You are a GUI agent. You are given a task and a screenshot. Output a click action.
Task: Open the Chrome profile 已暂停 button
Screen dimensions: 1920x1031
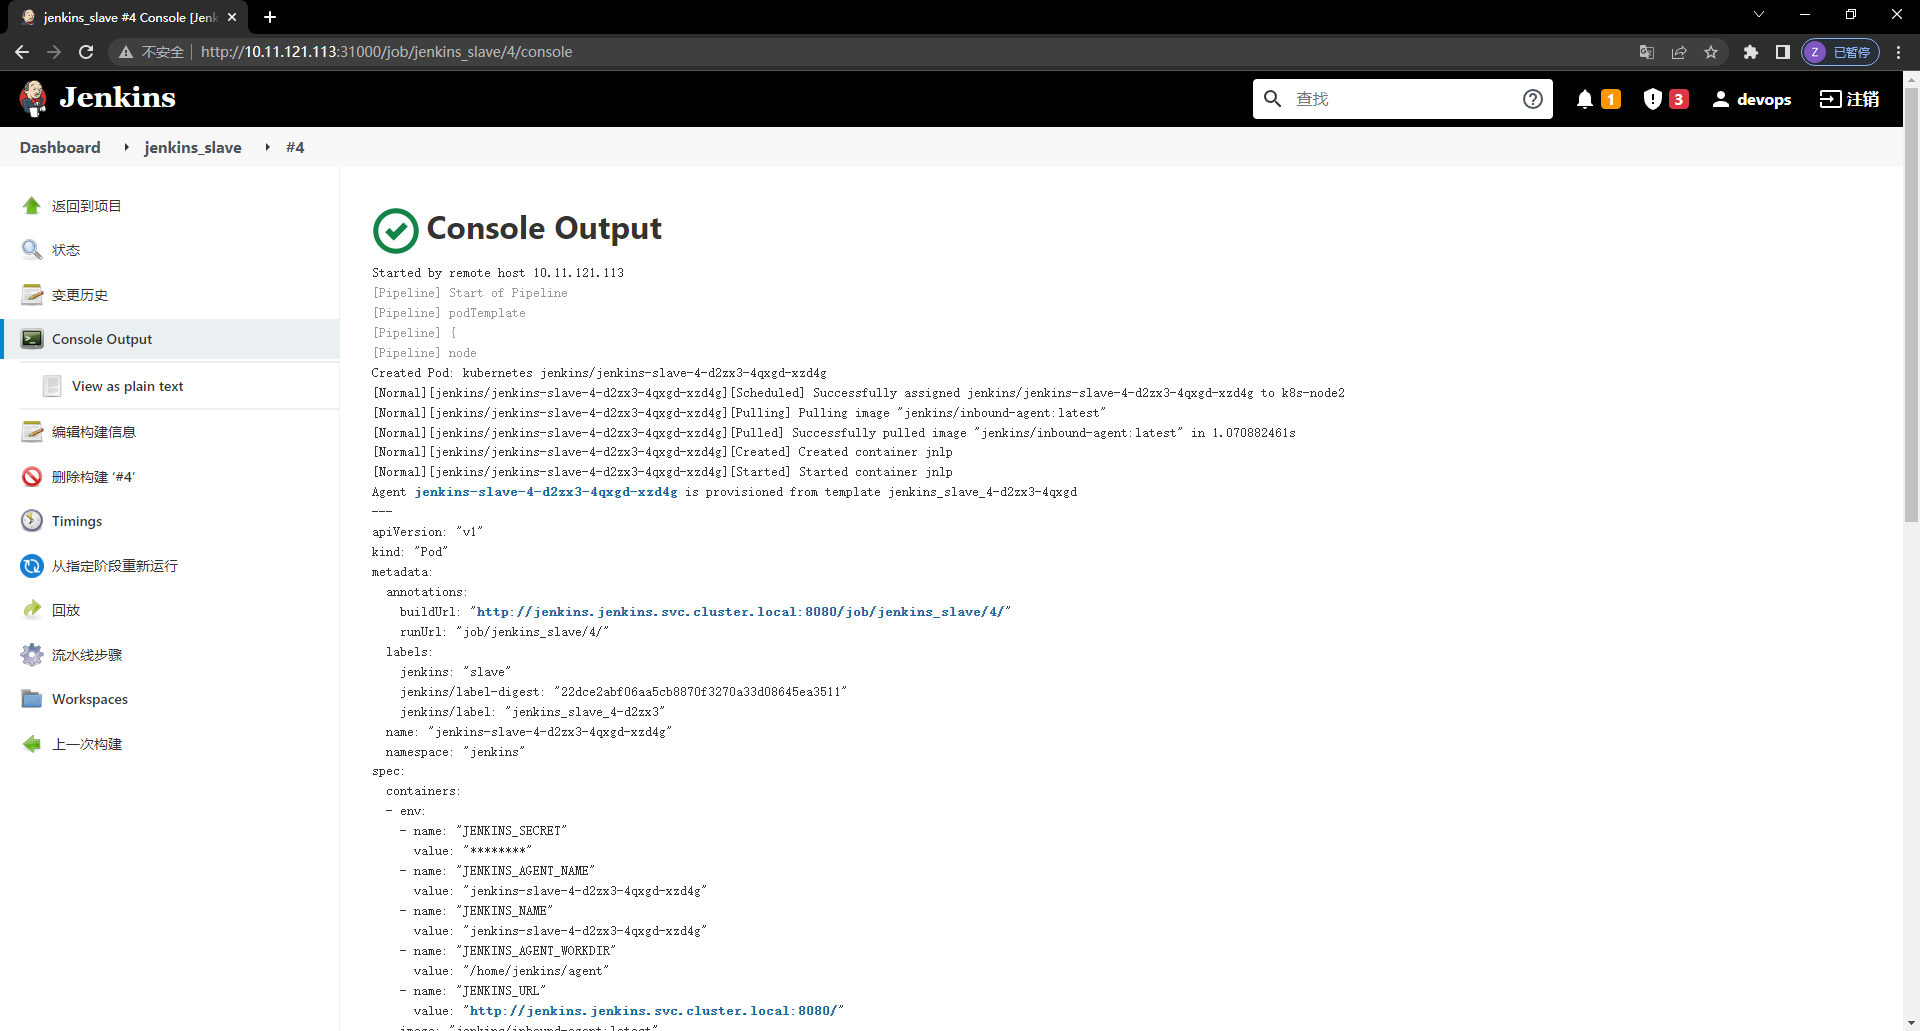click(1840, 52)
